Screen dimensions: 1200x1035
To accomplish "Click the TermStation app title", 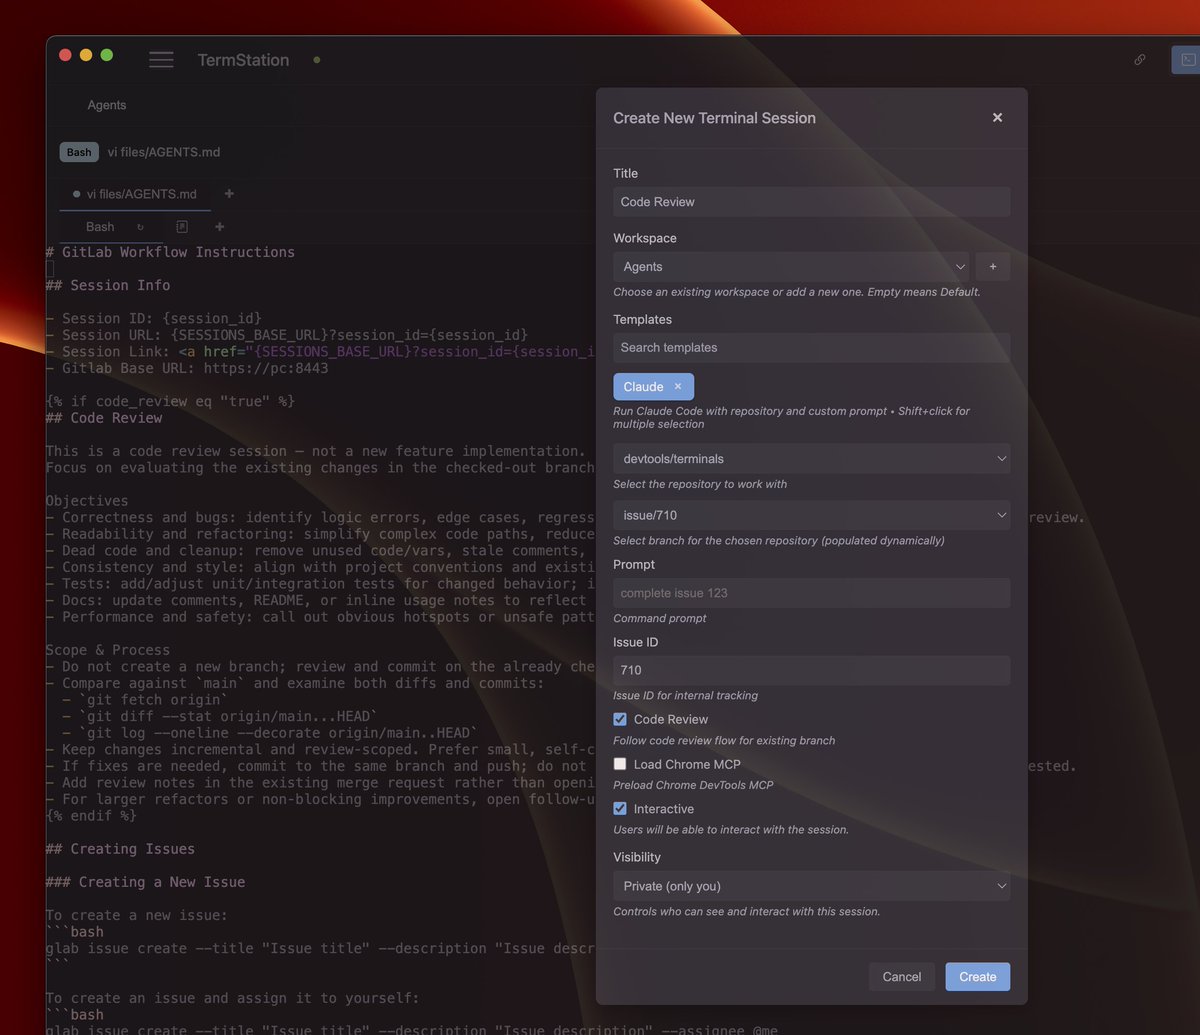I will (x=243, y=60).
